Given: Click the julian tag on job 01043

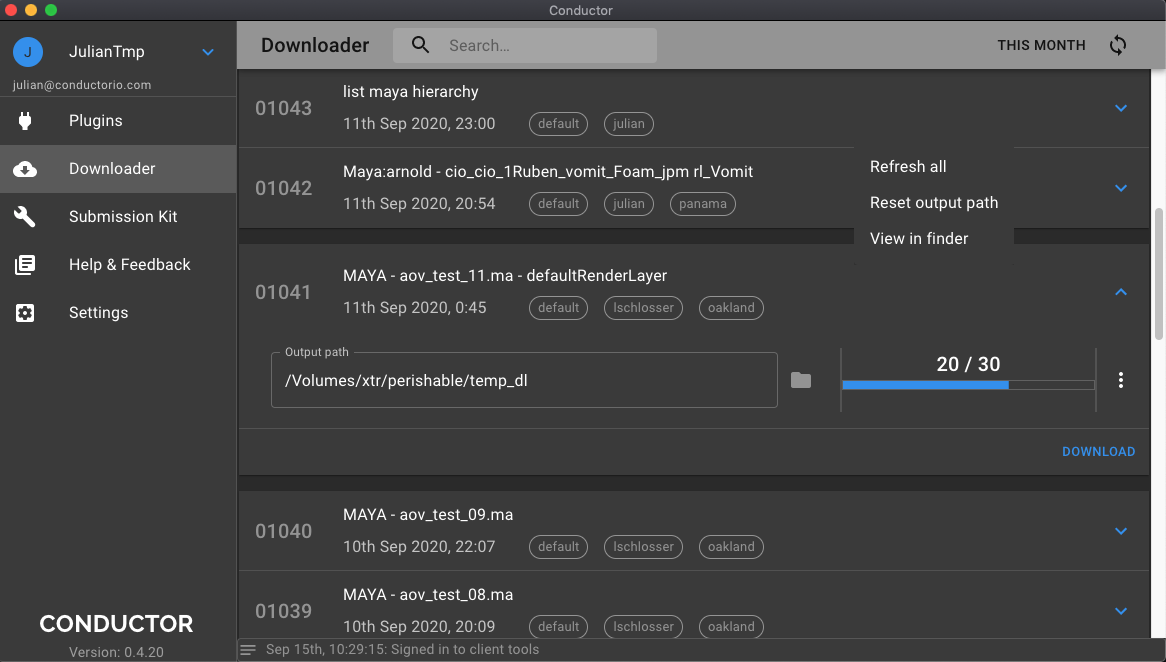Looking at the screenshot, I should coord(629,124).
